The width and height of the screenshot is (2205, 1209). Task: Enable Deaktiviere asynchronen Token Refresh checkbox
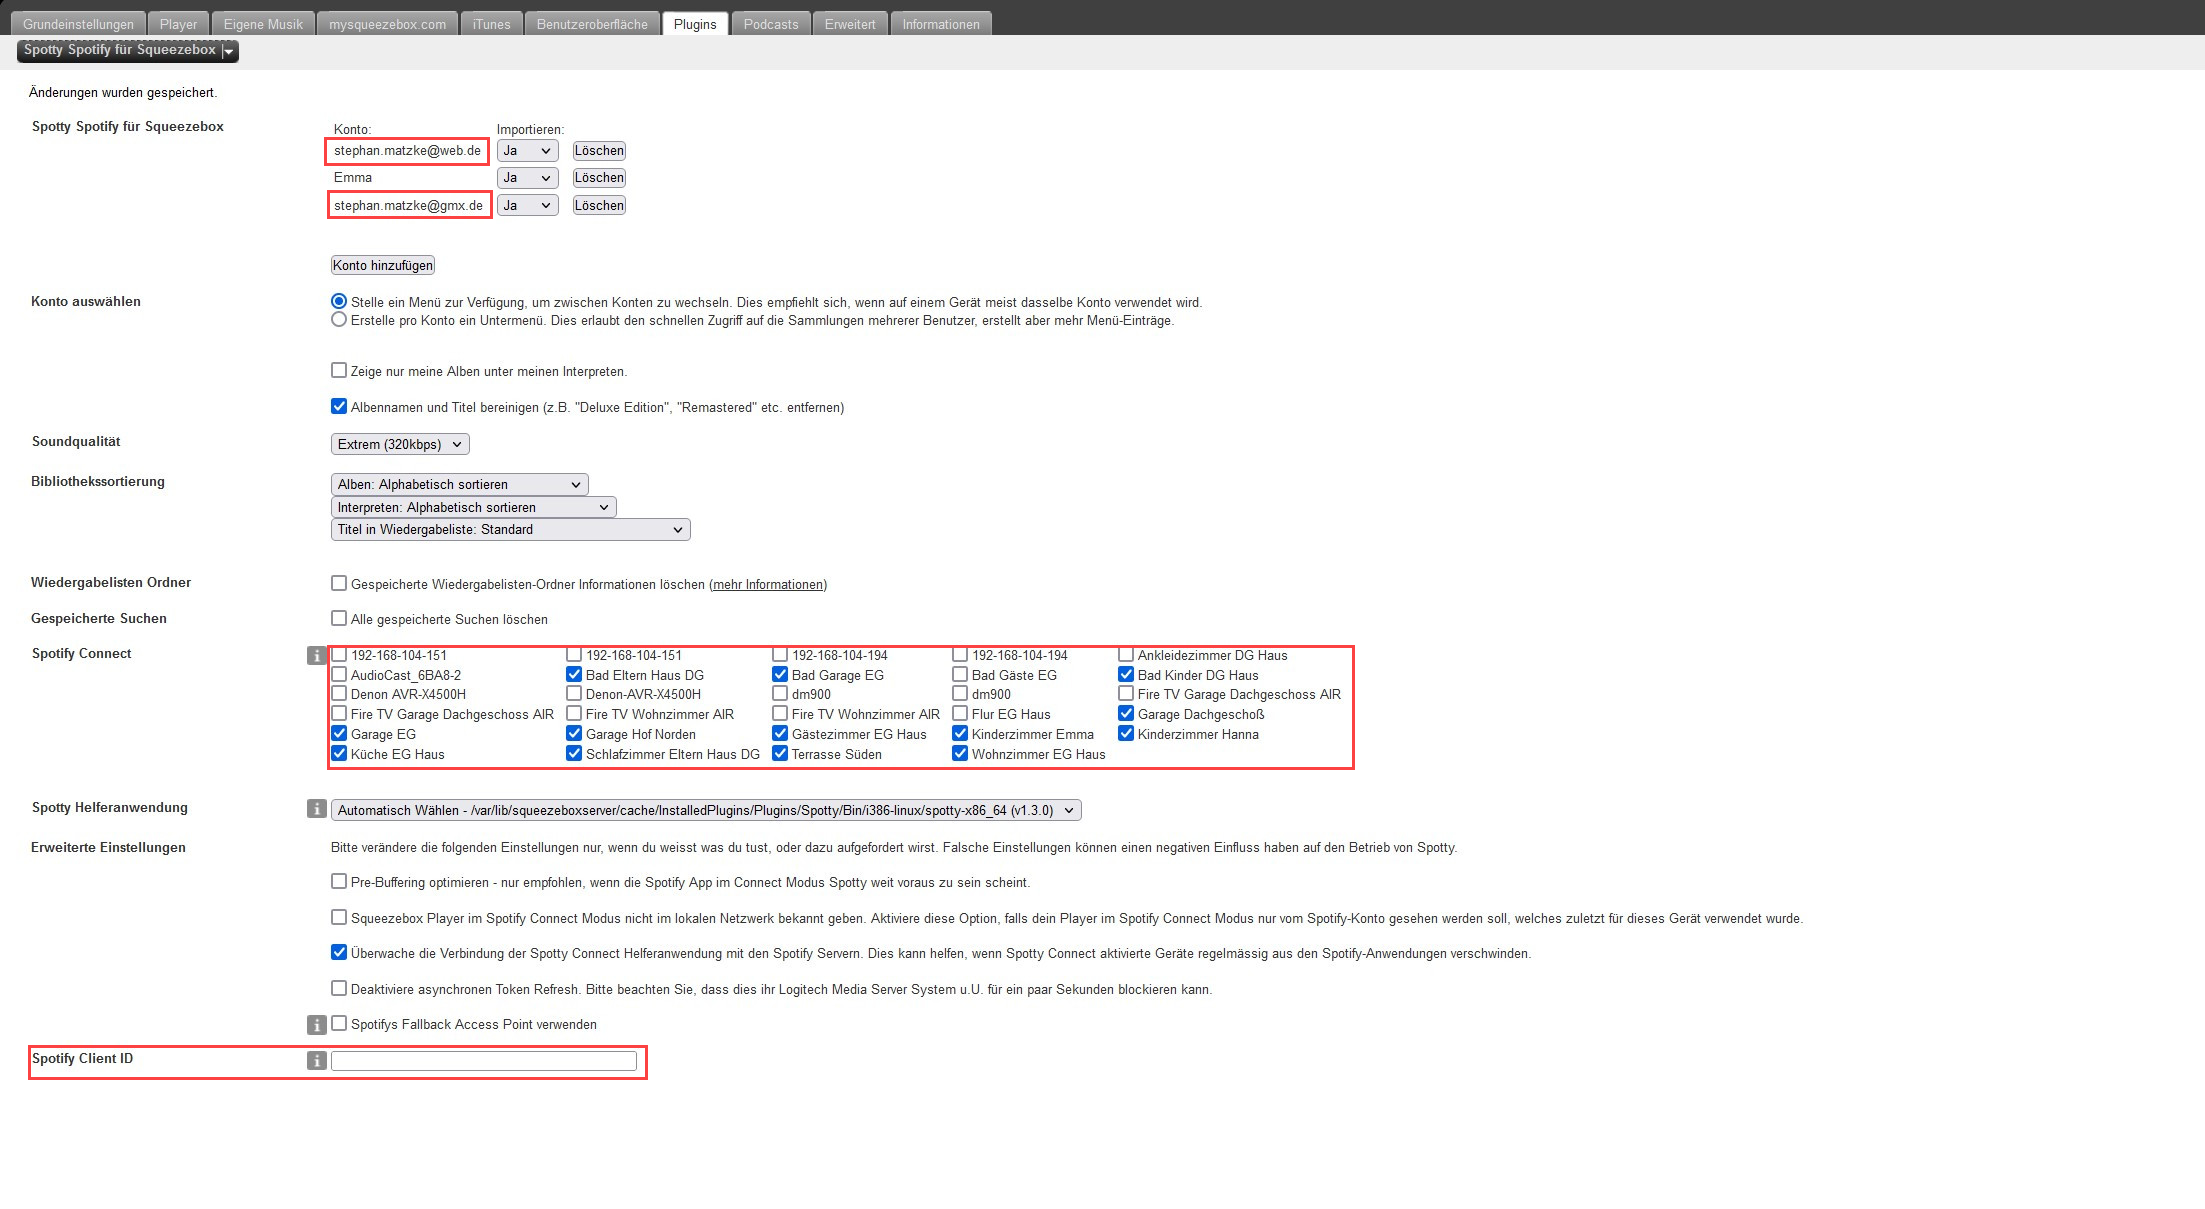tap(339, 988)
